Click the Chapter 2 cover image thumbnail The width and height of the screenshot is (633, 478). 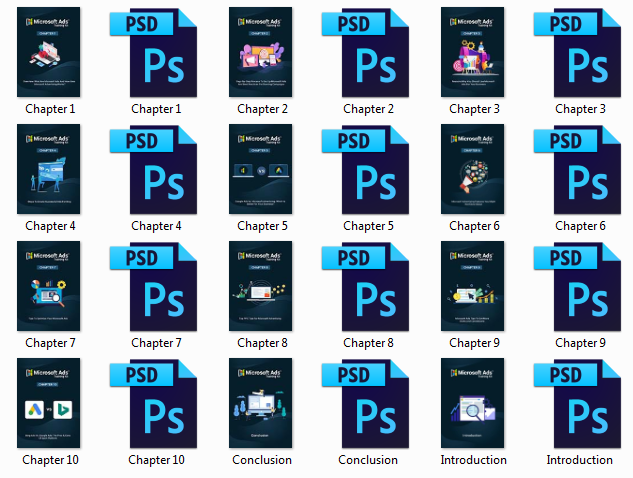(260, 52)
